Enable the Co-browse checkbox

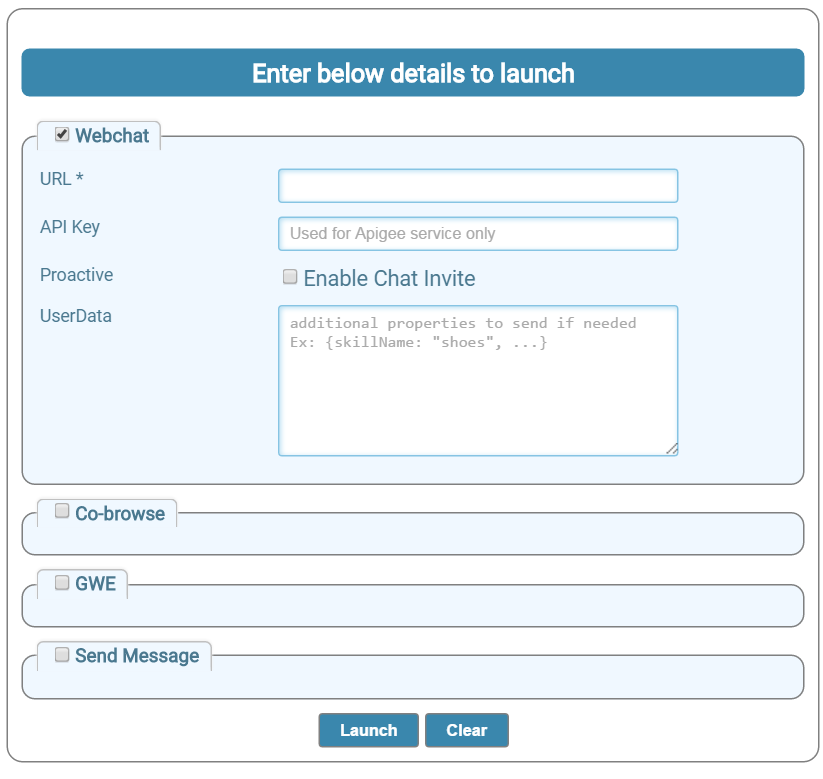tap(62, 512)
